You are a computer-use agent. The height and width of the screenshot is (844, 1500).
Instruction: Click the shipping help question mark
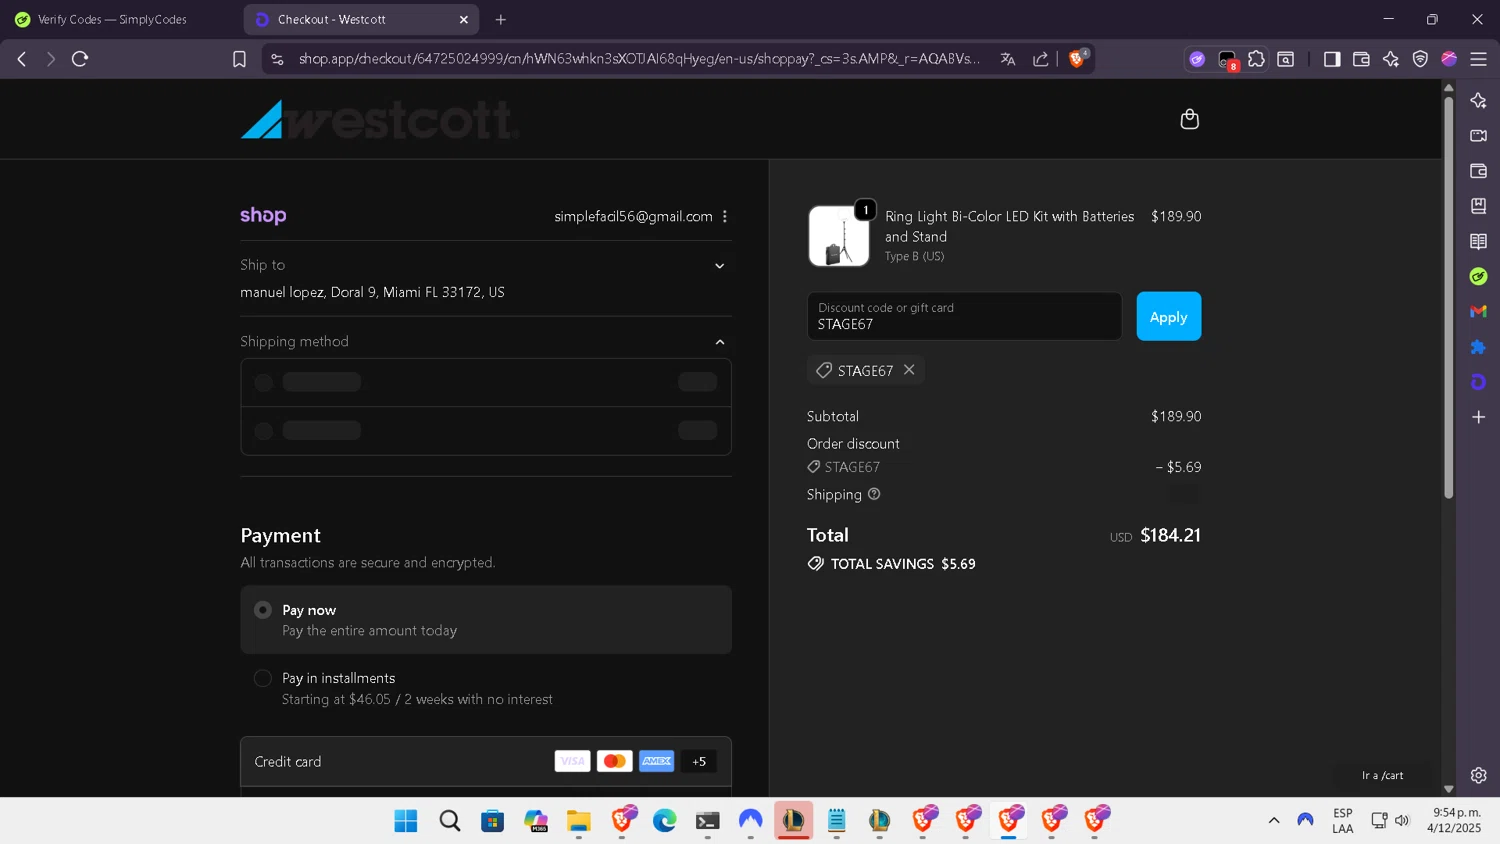click(x=874, y=494)
